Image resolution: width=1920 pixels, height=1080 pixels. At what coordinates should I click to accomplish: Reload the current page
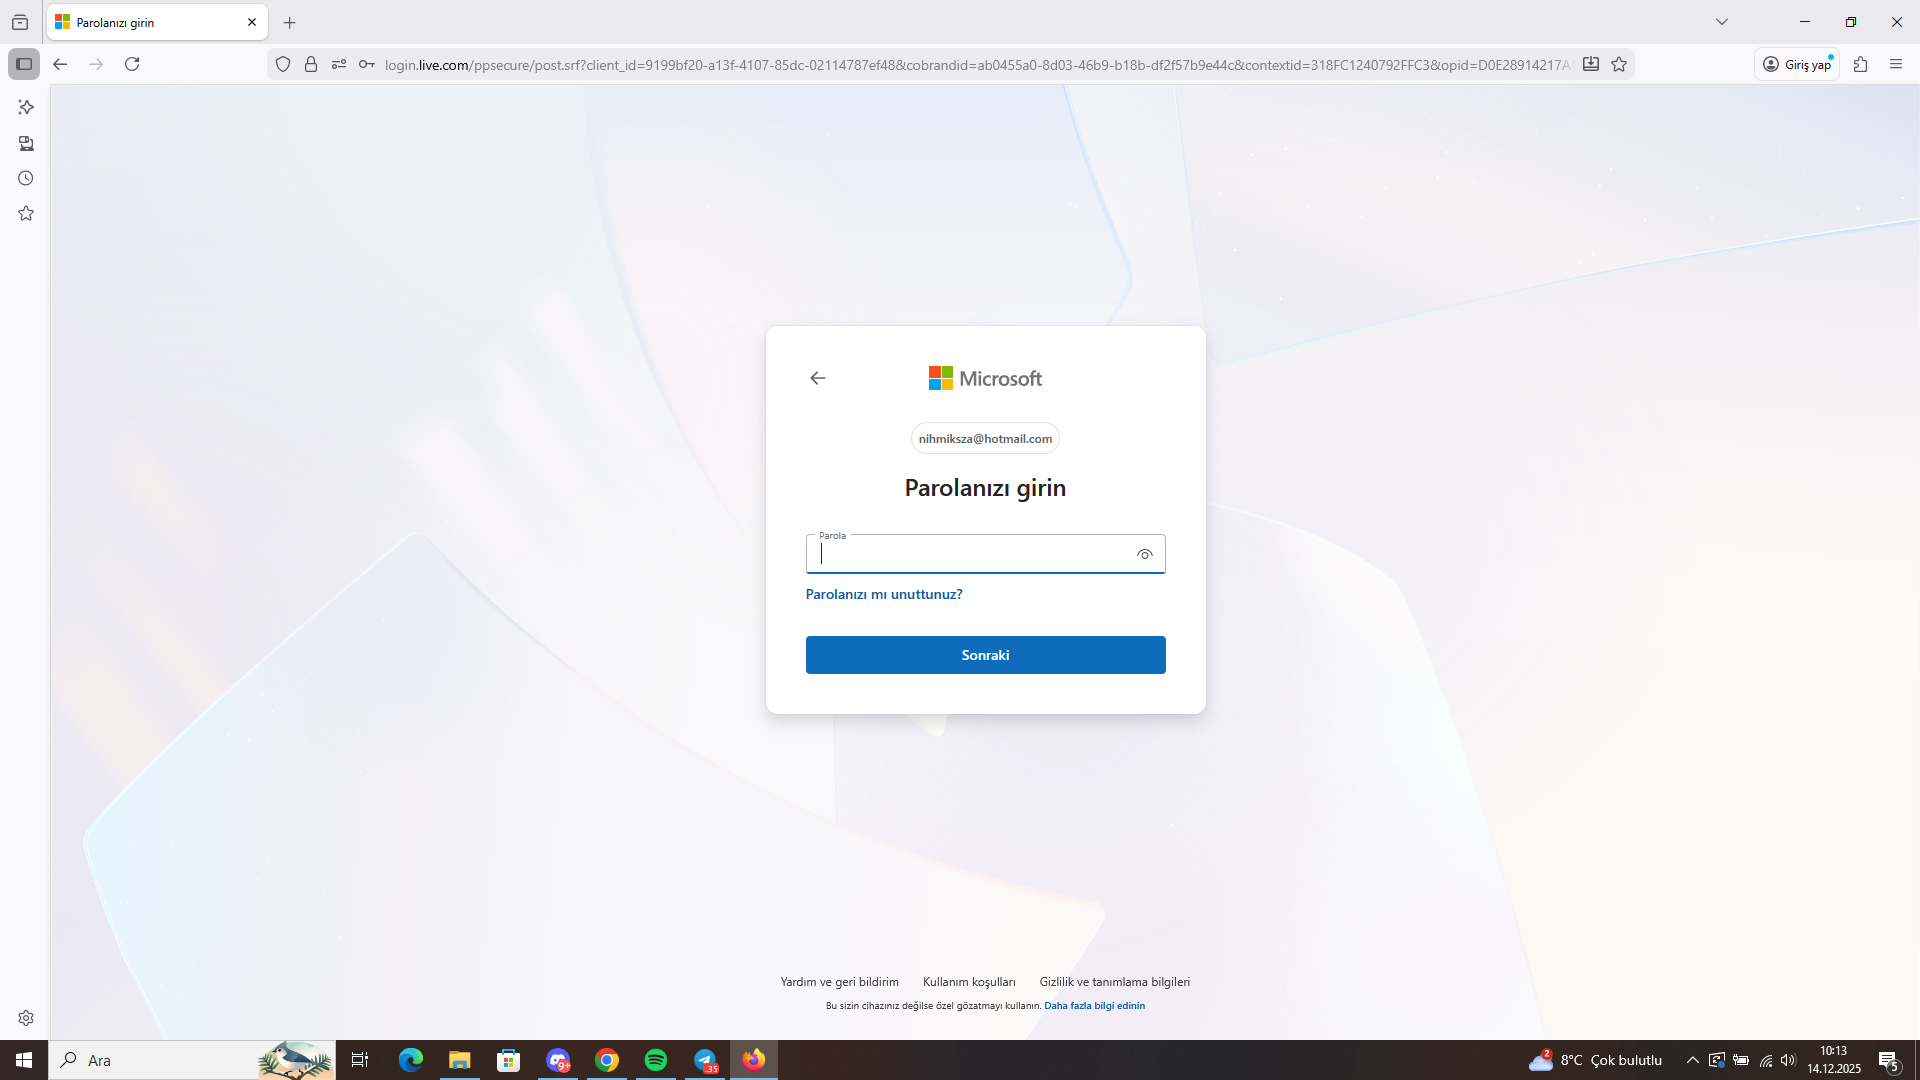click(x=132, y=64)
